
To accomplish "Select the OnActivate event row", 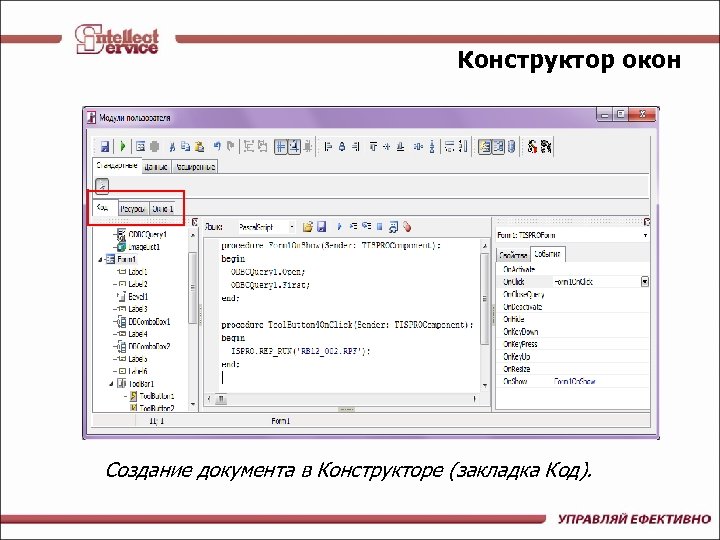I will coord(573,269).
